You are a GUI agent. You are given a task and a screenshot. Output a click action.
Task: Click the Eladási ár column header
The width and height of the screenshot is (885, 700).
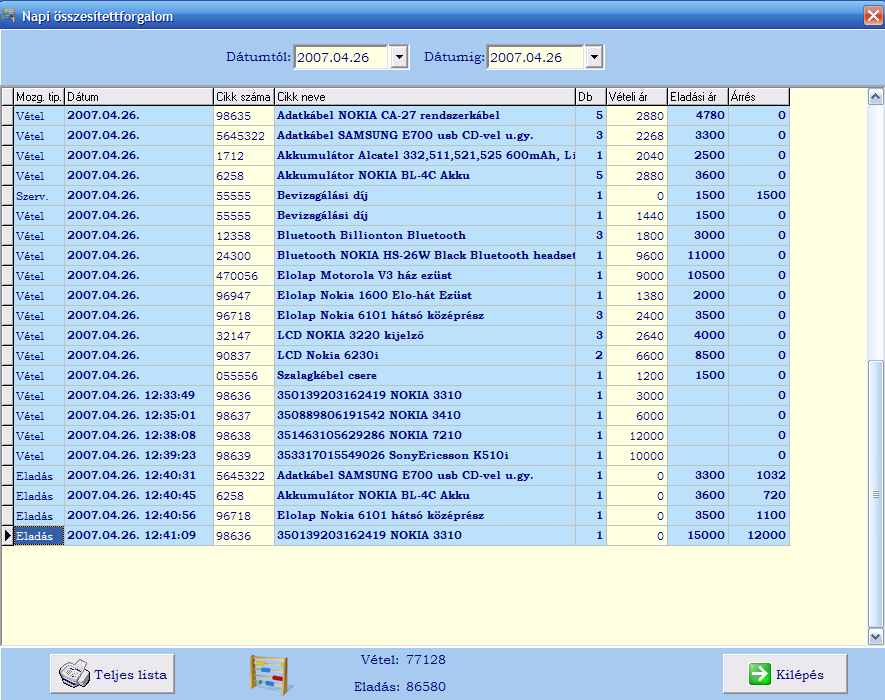698,97
